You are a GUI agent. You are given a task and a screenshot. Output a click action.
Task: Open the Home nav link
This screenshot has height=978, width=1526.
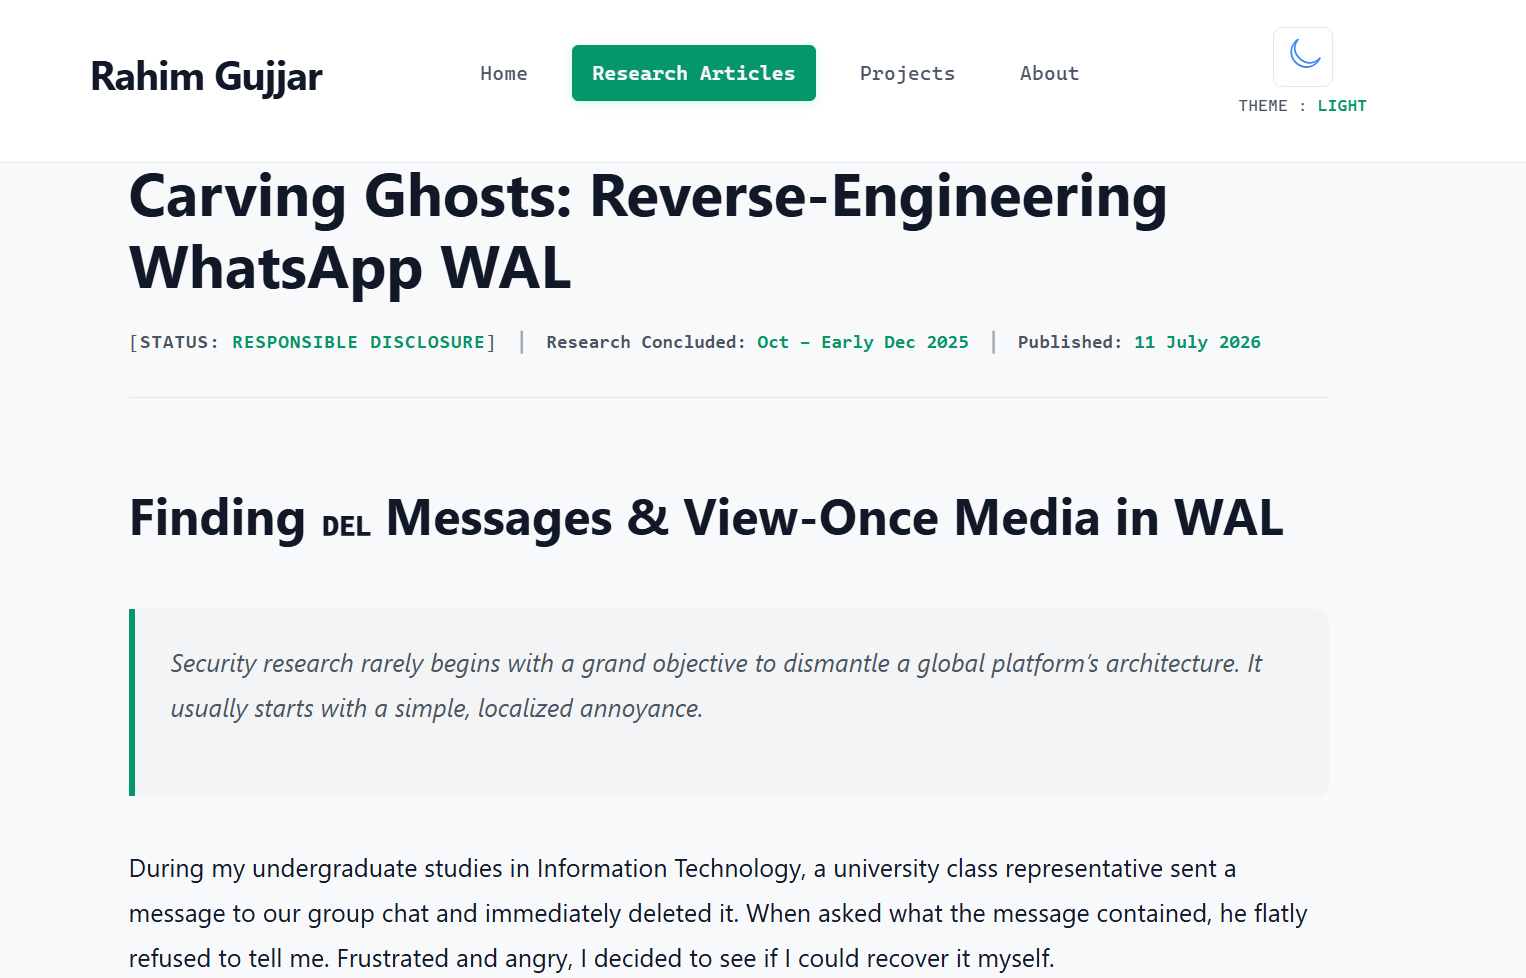(x=503, y=73)
